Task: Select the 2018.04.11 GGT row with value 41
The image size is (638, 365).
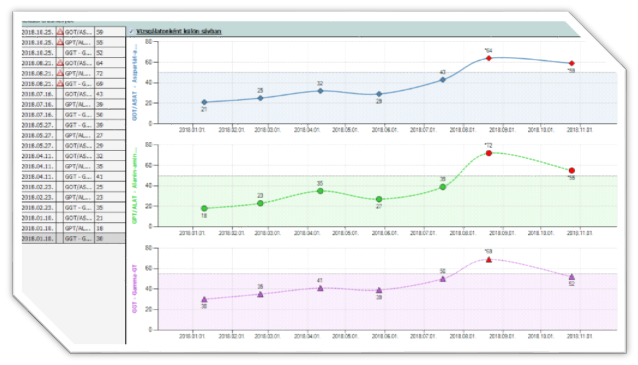Action: click(74, 177)
